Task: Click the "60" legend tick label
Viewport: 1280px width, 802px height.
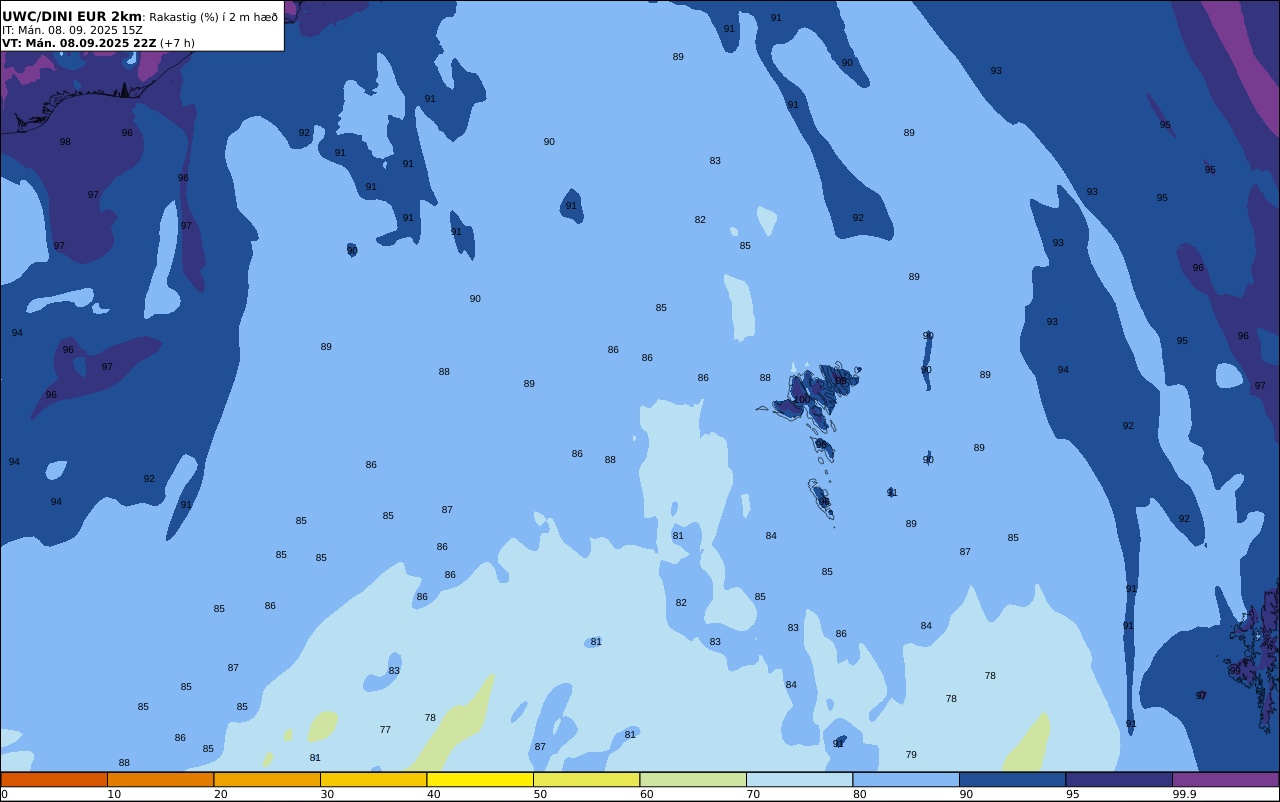Action: coord(647,794)
